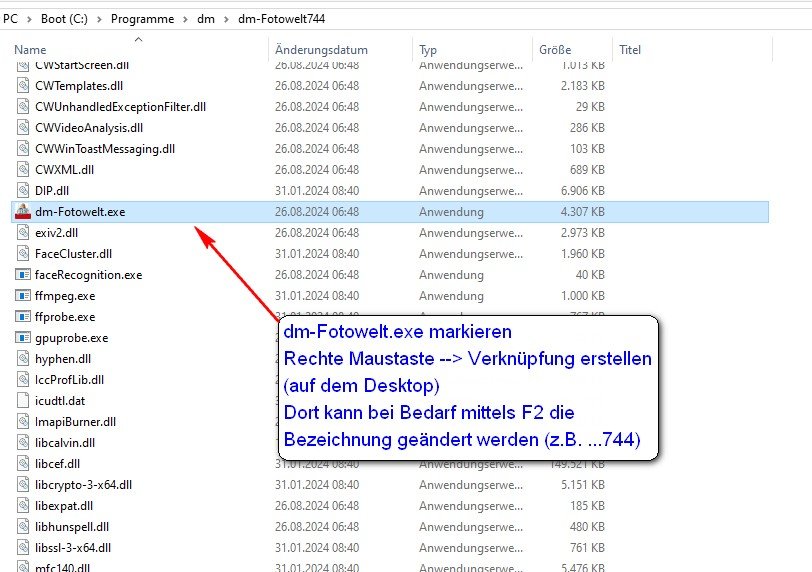Expand breadcrumb chevron after Boot (C:)
The height and width of the screenshot is (572, 812).
[x=99, y=19]
